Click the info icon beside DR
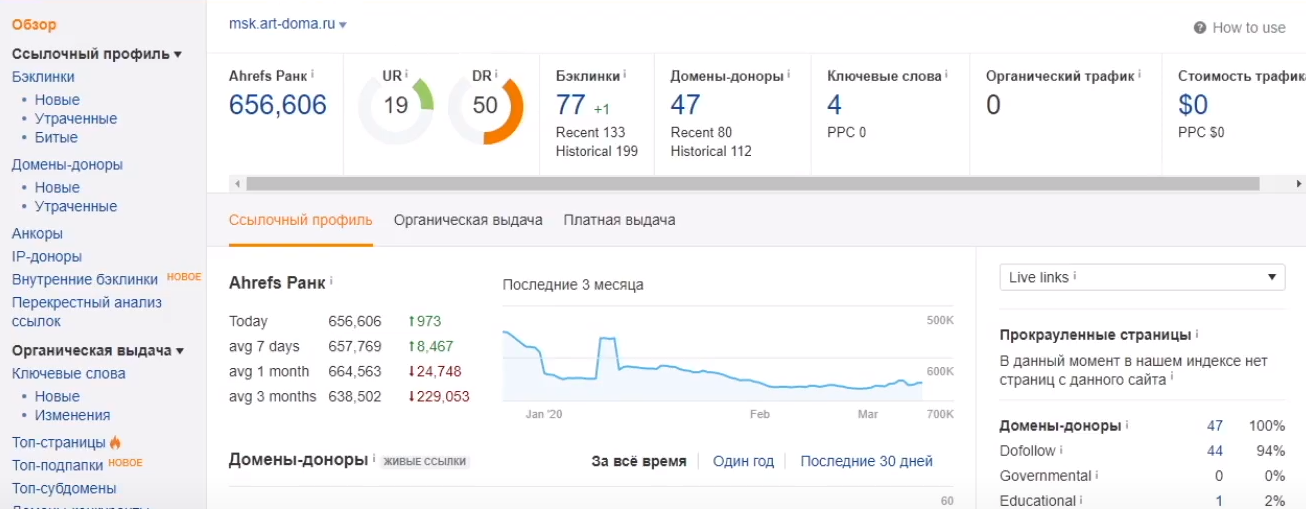The image size is (1306, 509). [x=496, y=75]
